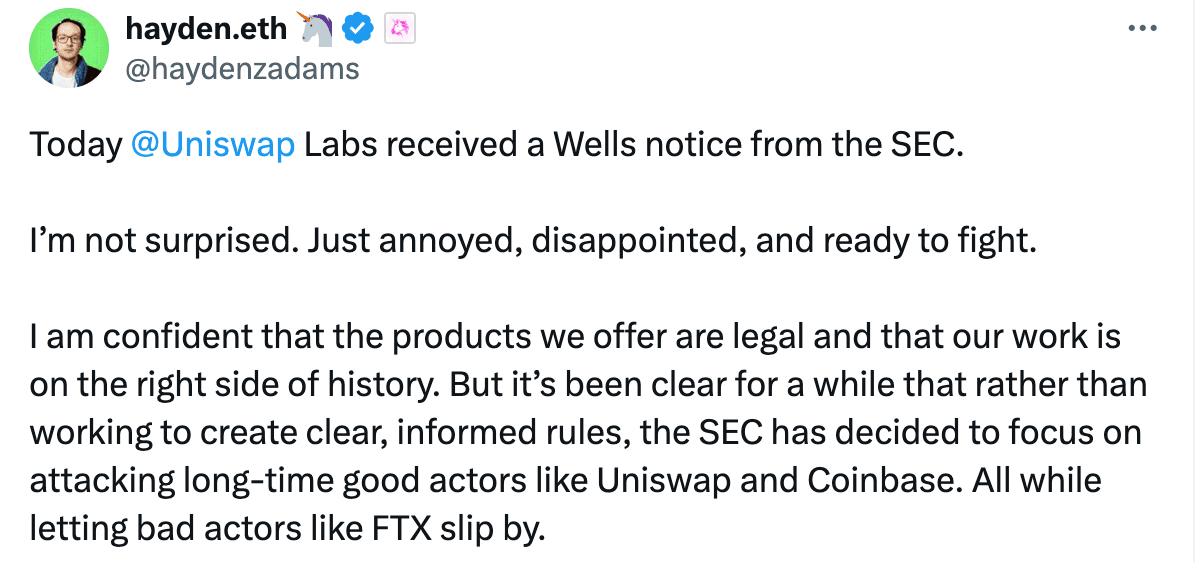Click the line starting "I'm not surprised"
This screenshot has width=1198, height=562.
coord(533,241)
